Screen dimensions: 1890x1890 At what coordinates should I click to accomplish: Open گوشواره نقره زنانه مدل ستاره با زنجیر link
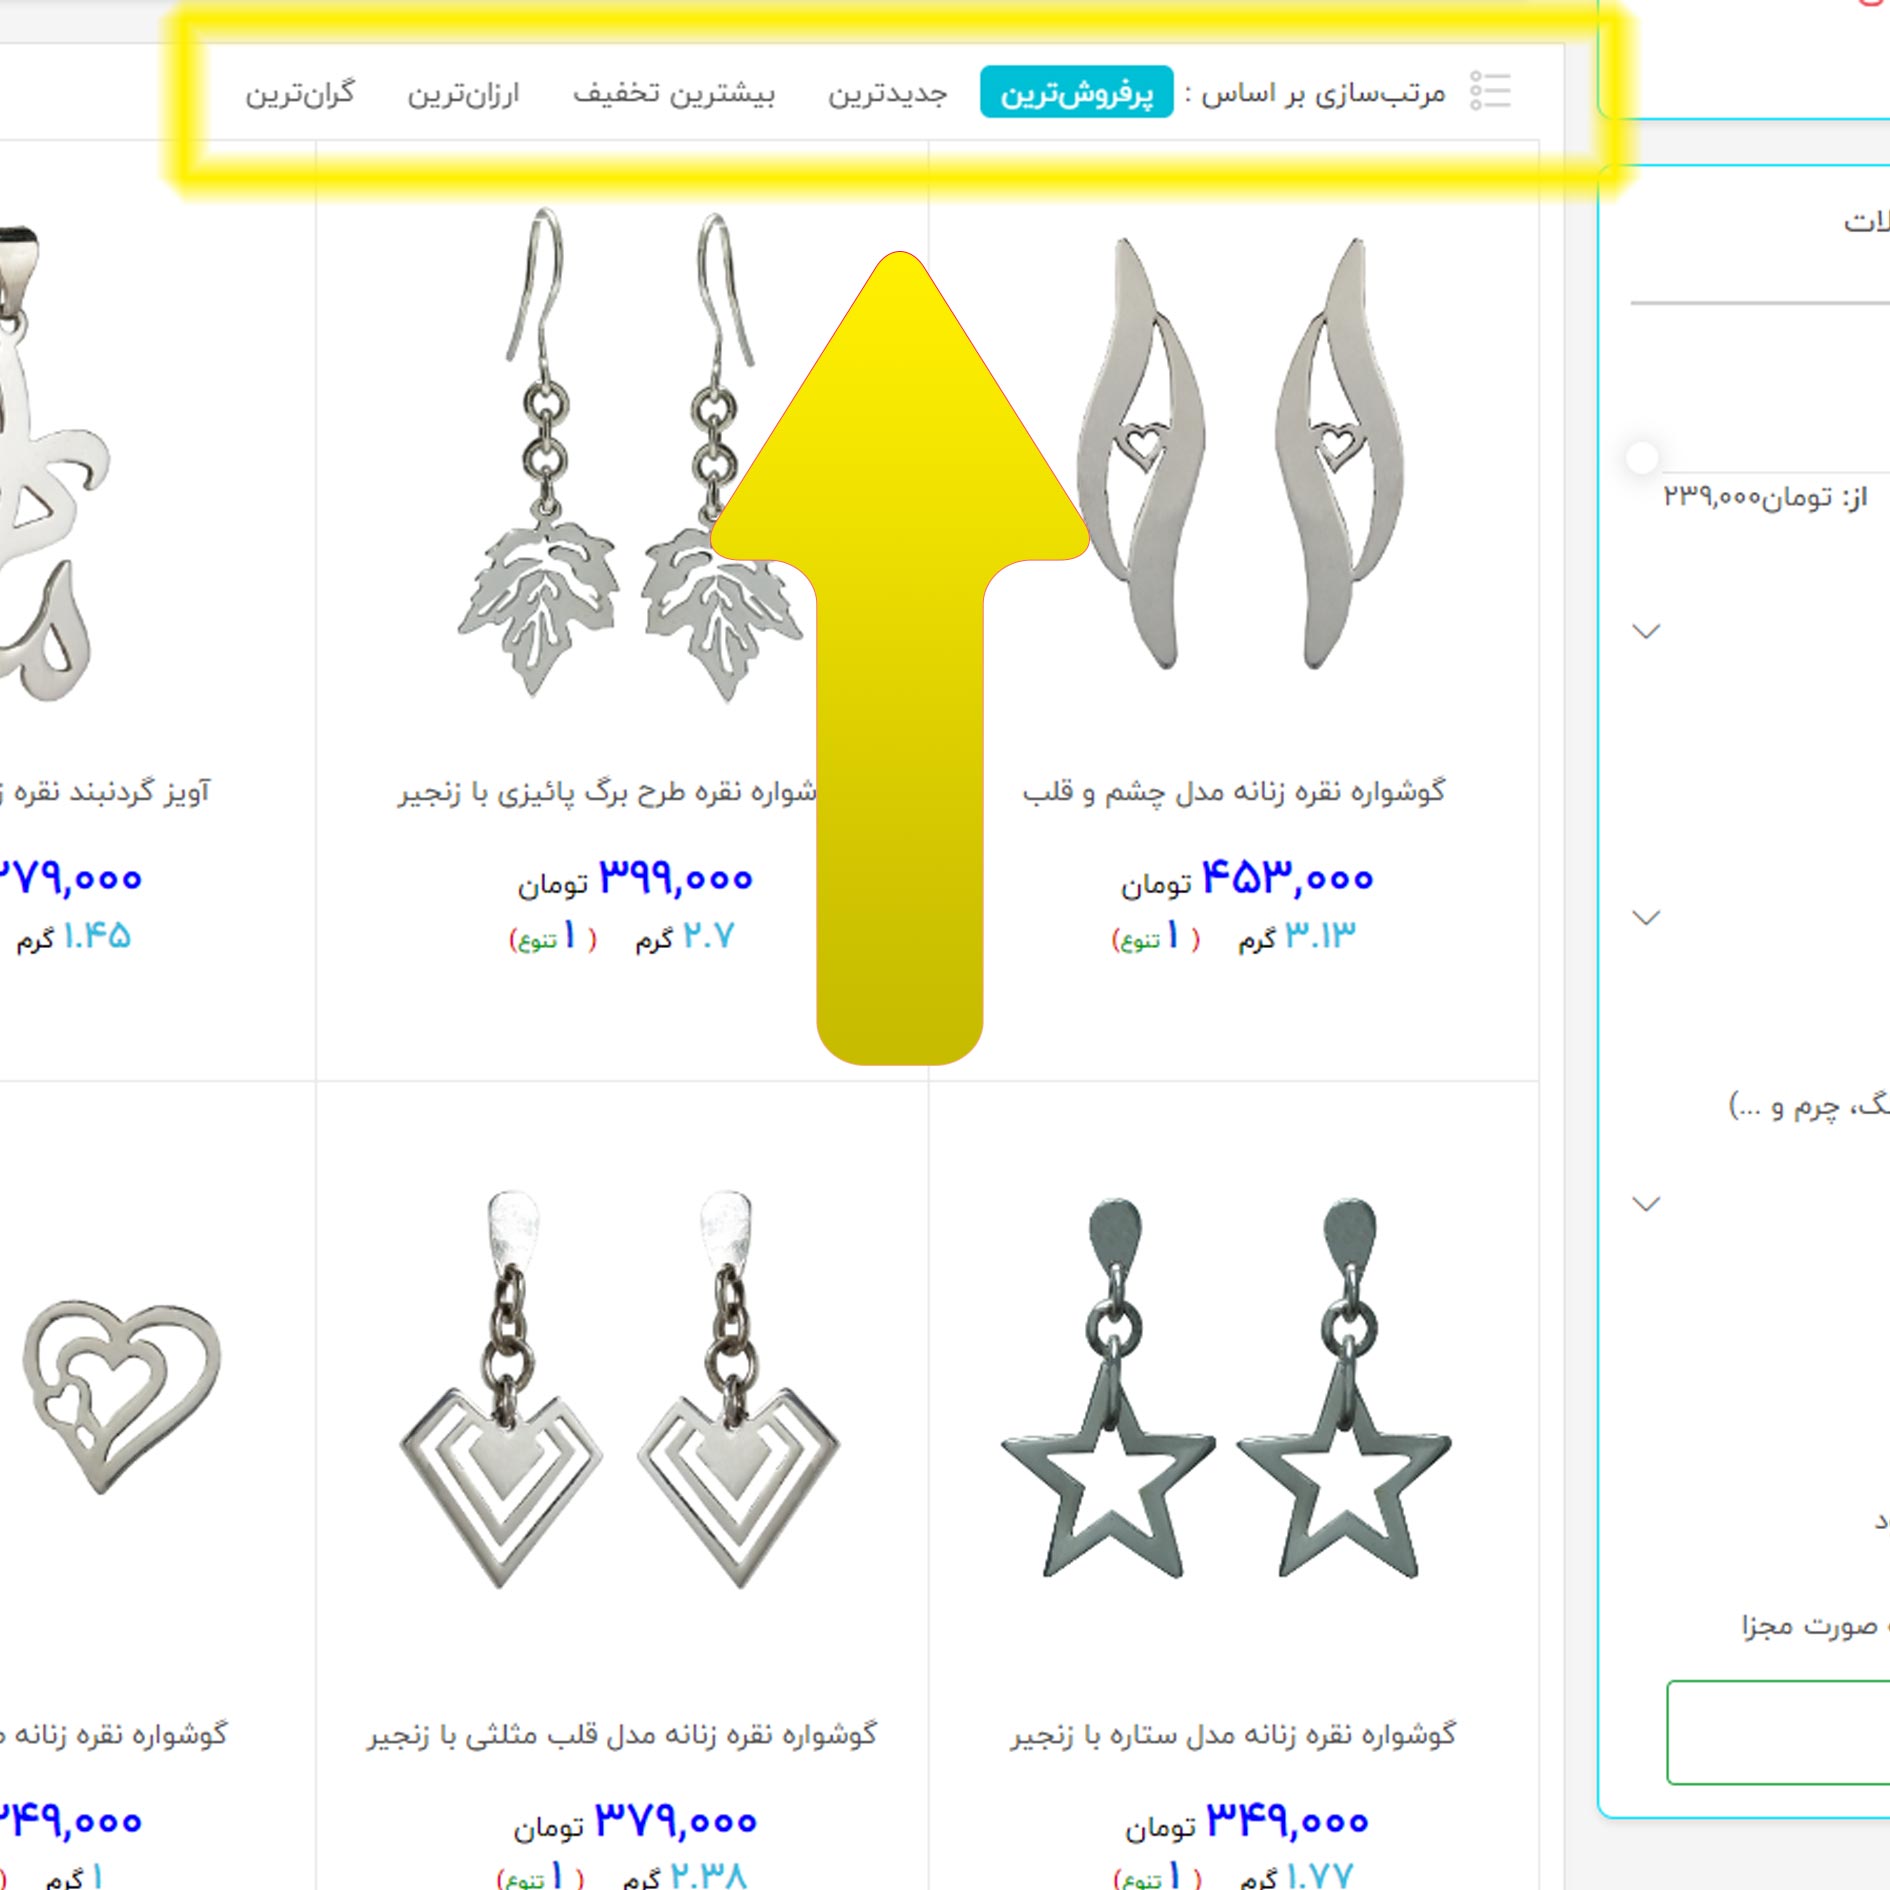point(1232,1734)
